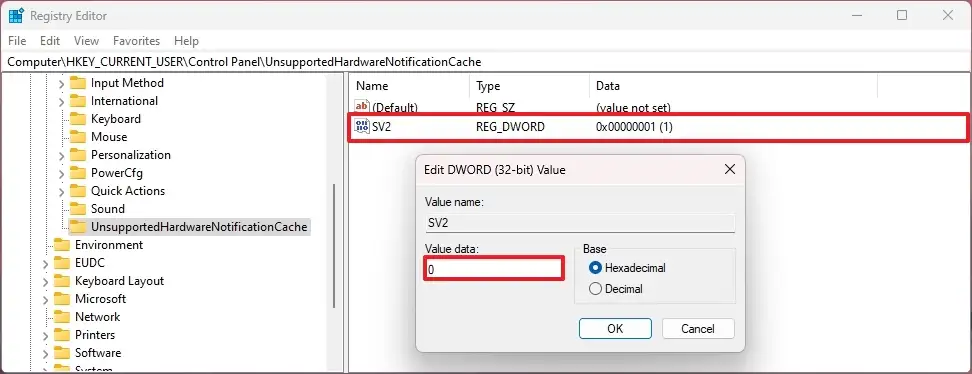972x374 pixels.
Task: Cancel the Edit DWORD dialog
Action: click(x=698, y=329)
